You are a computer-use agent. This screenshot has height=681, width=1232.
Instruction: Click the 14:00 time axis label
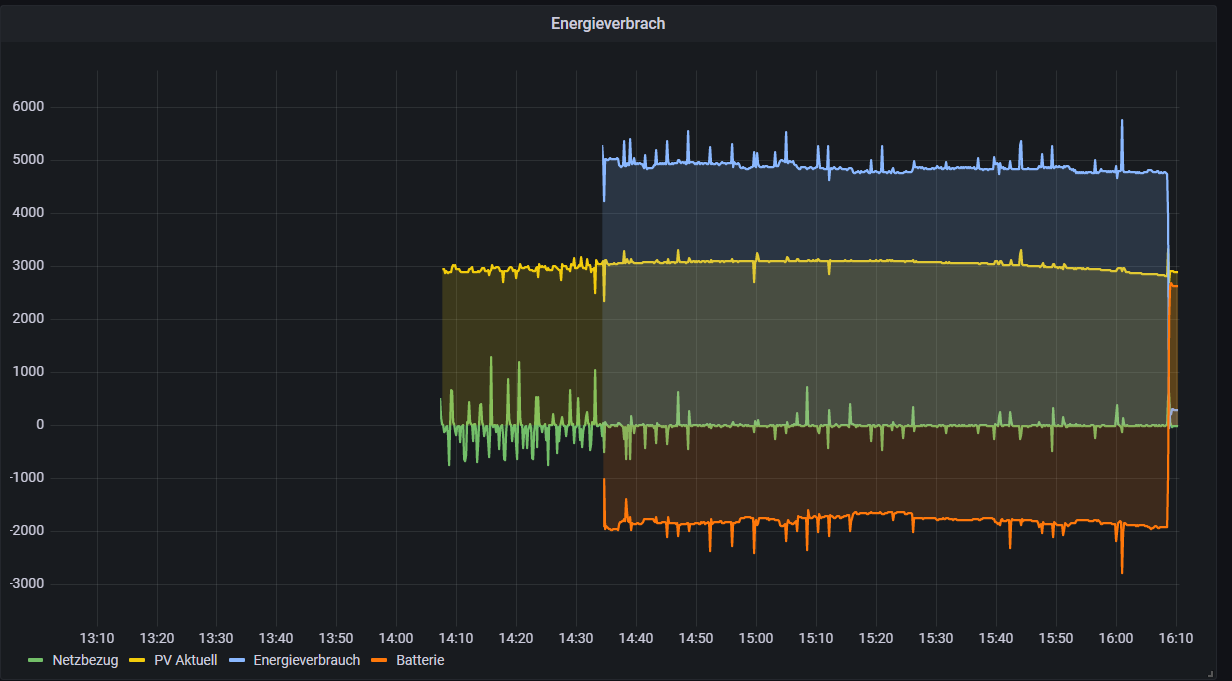pos(396,638)
